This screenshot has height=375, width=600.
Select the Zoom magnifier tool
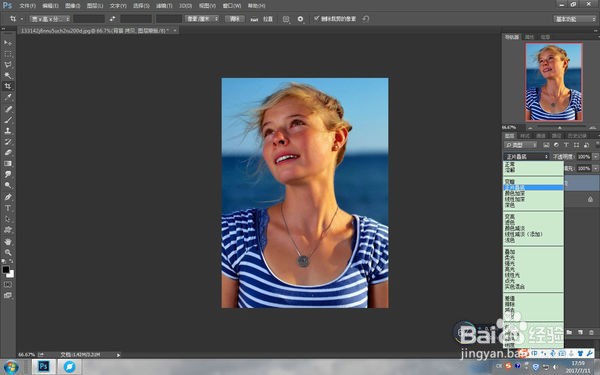click(8, 253)
